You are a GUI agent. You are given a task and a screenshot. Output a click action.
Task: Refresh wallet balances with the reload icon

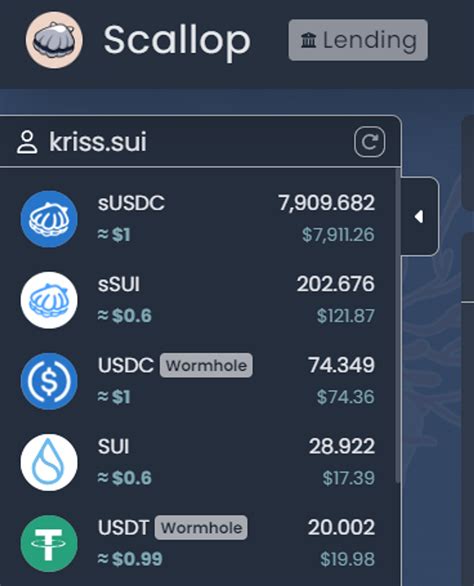(369, 142)
